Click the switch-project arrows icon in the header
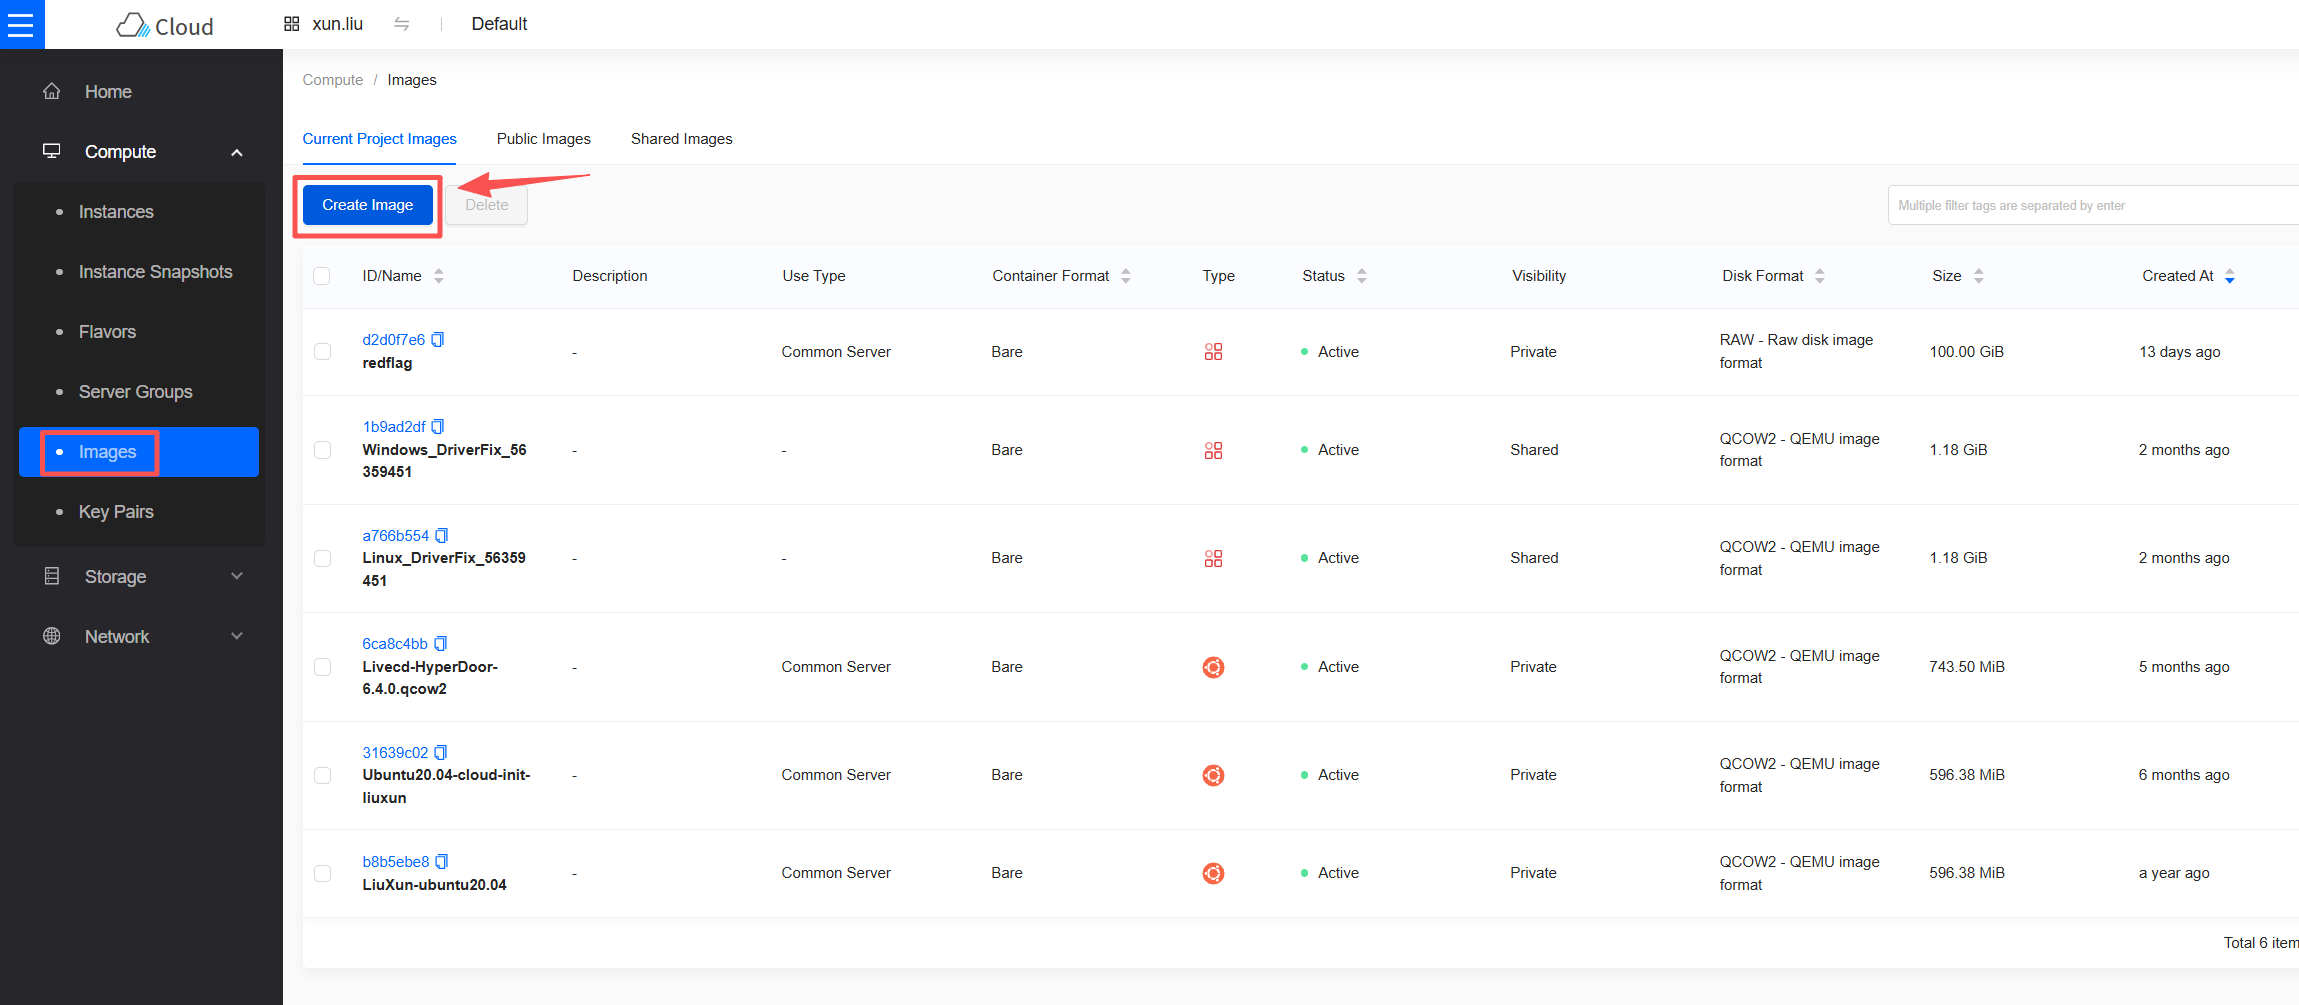The height and width of the screenshot is (1005, 2299). click(x=402, y=23)
